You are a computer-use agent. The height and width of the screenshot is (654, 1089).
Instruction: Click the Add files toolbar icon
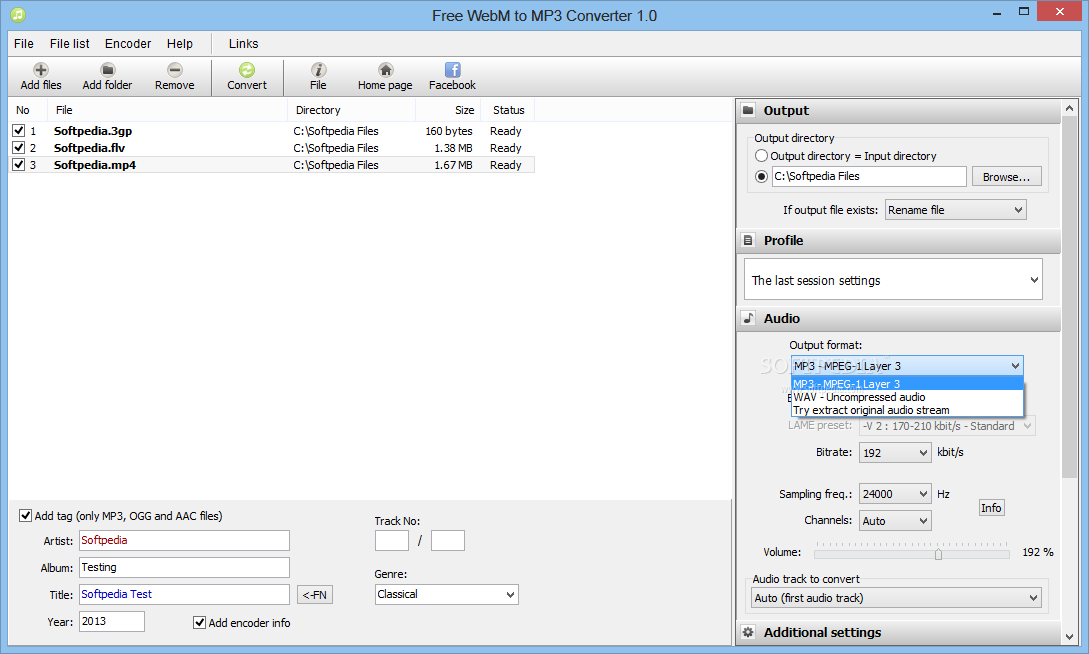41,69
